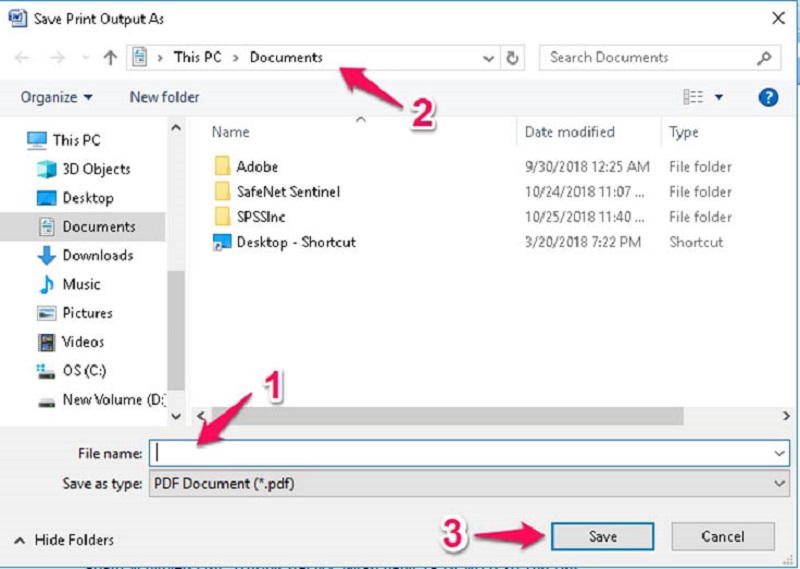Image resolution: width=800 pixels, height=569 pixels.
Task: Select Downloads in navigation pane
Action: pyautogui.click(x=86, y=255)
